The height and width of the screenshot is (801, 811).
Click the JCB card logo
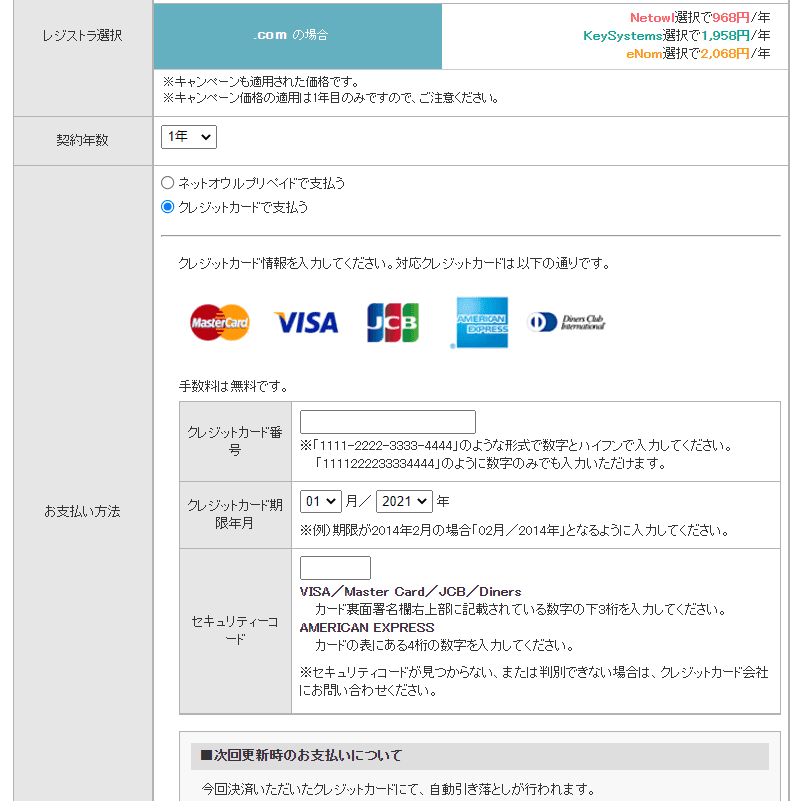coord(393,323)
